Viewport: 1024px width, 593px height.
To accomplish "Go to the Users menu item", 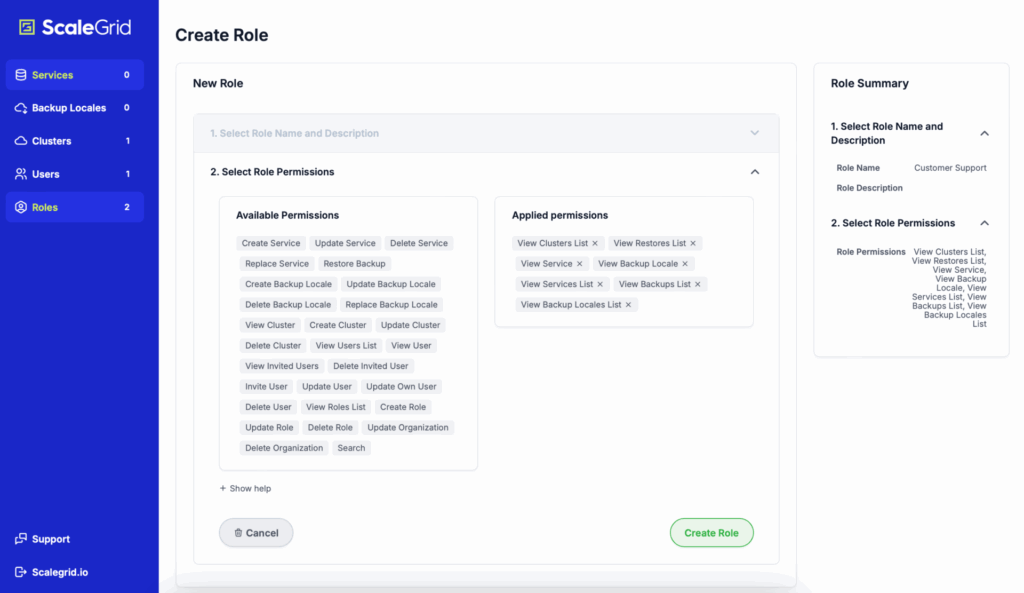I will coord(46,174).
